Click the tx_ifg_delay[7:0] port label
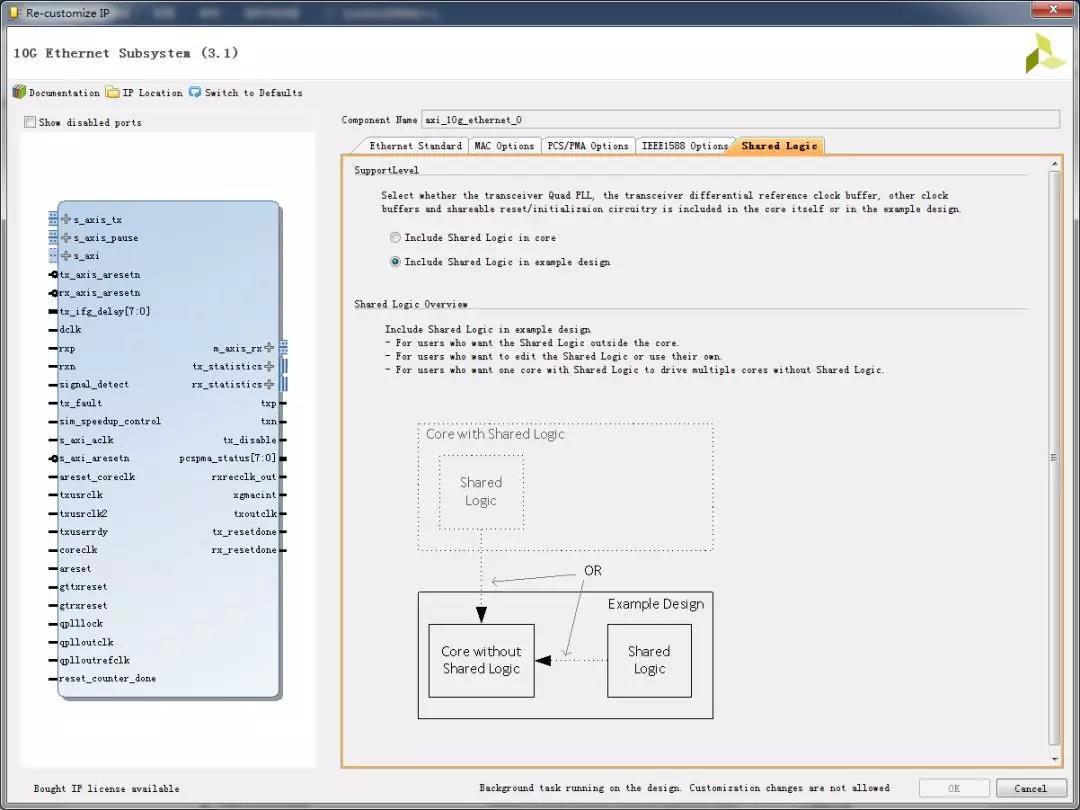The height and width of the screenshot is (810, 1080). pos(105,311)
